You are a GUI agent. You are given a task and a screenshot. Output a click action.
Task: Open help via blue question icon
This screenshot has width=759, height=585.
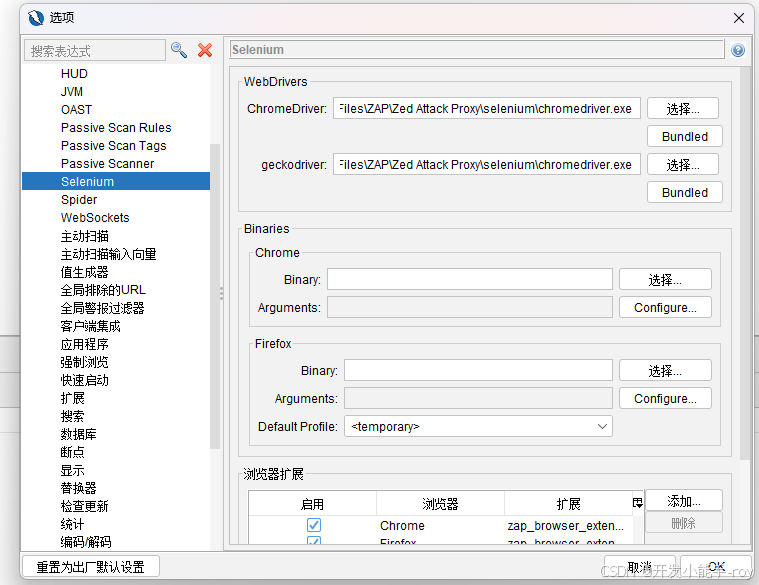click(x=738, y=50)
